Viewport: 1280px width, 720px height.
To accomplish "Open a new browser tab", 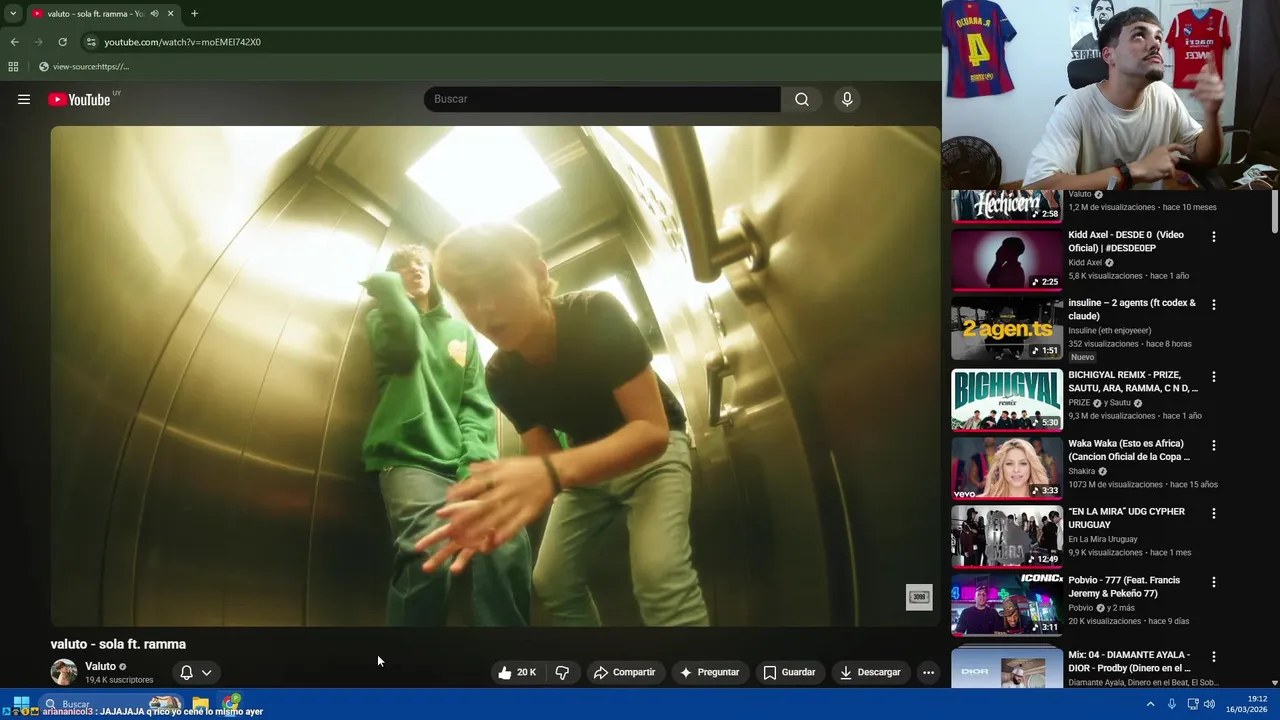I will point(194,14).
